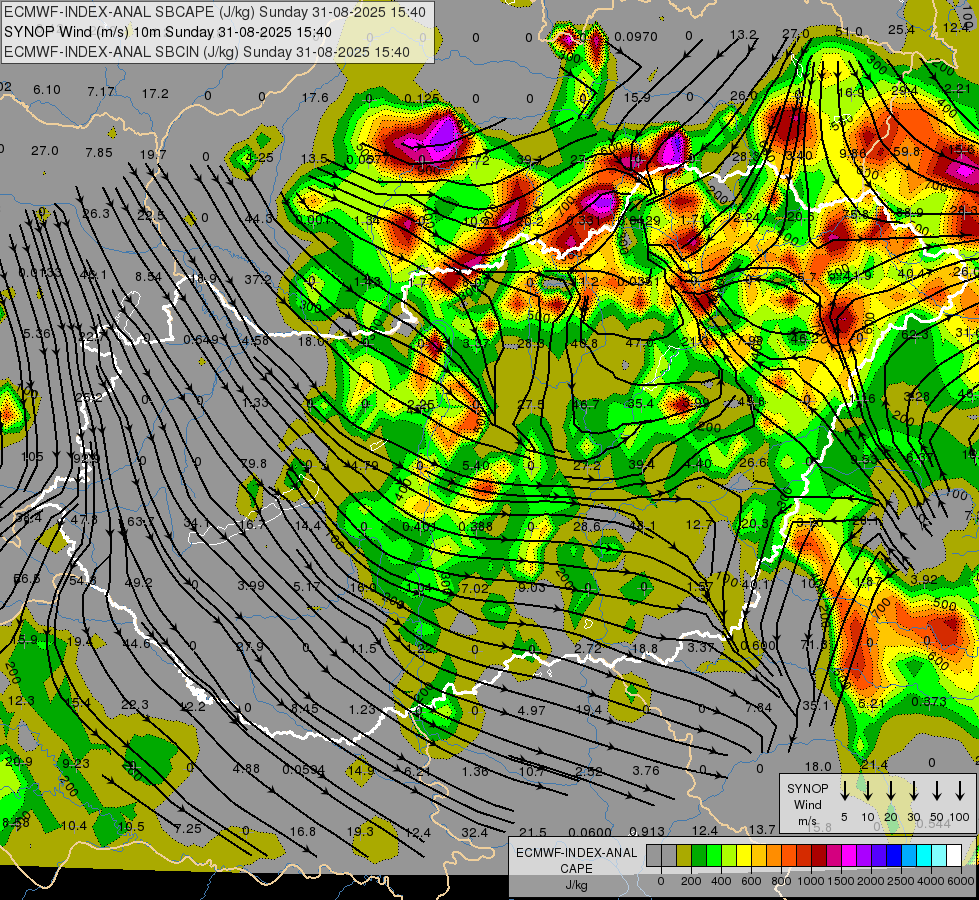Click the map value '5.36'
Viewport: 979px width, 900px height.
[x=37, y=334]
